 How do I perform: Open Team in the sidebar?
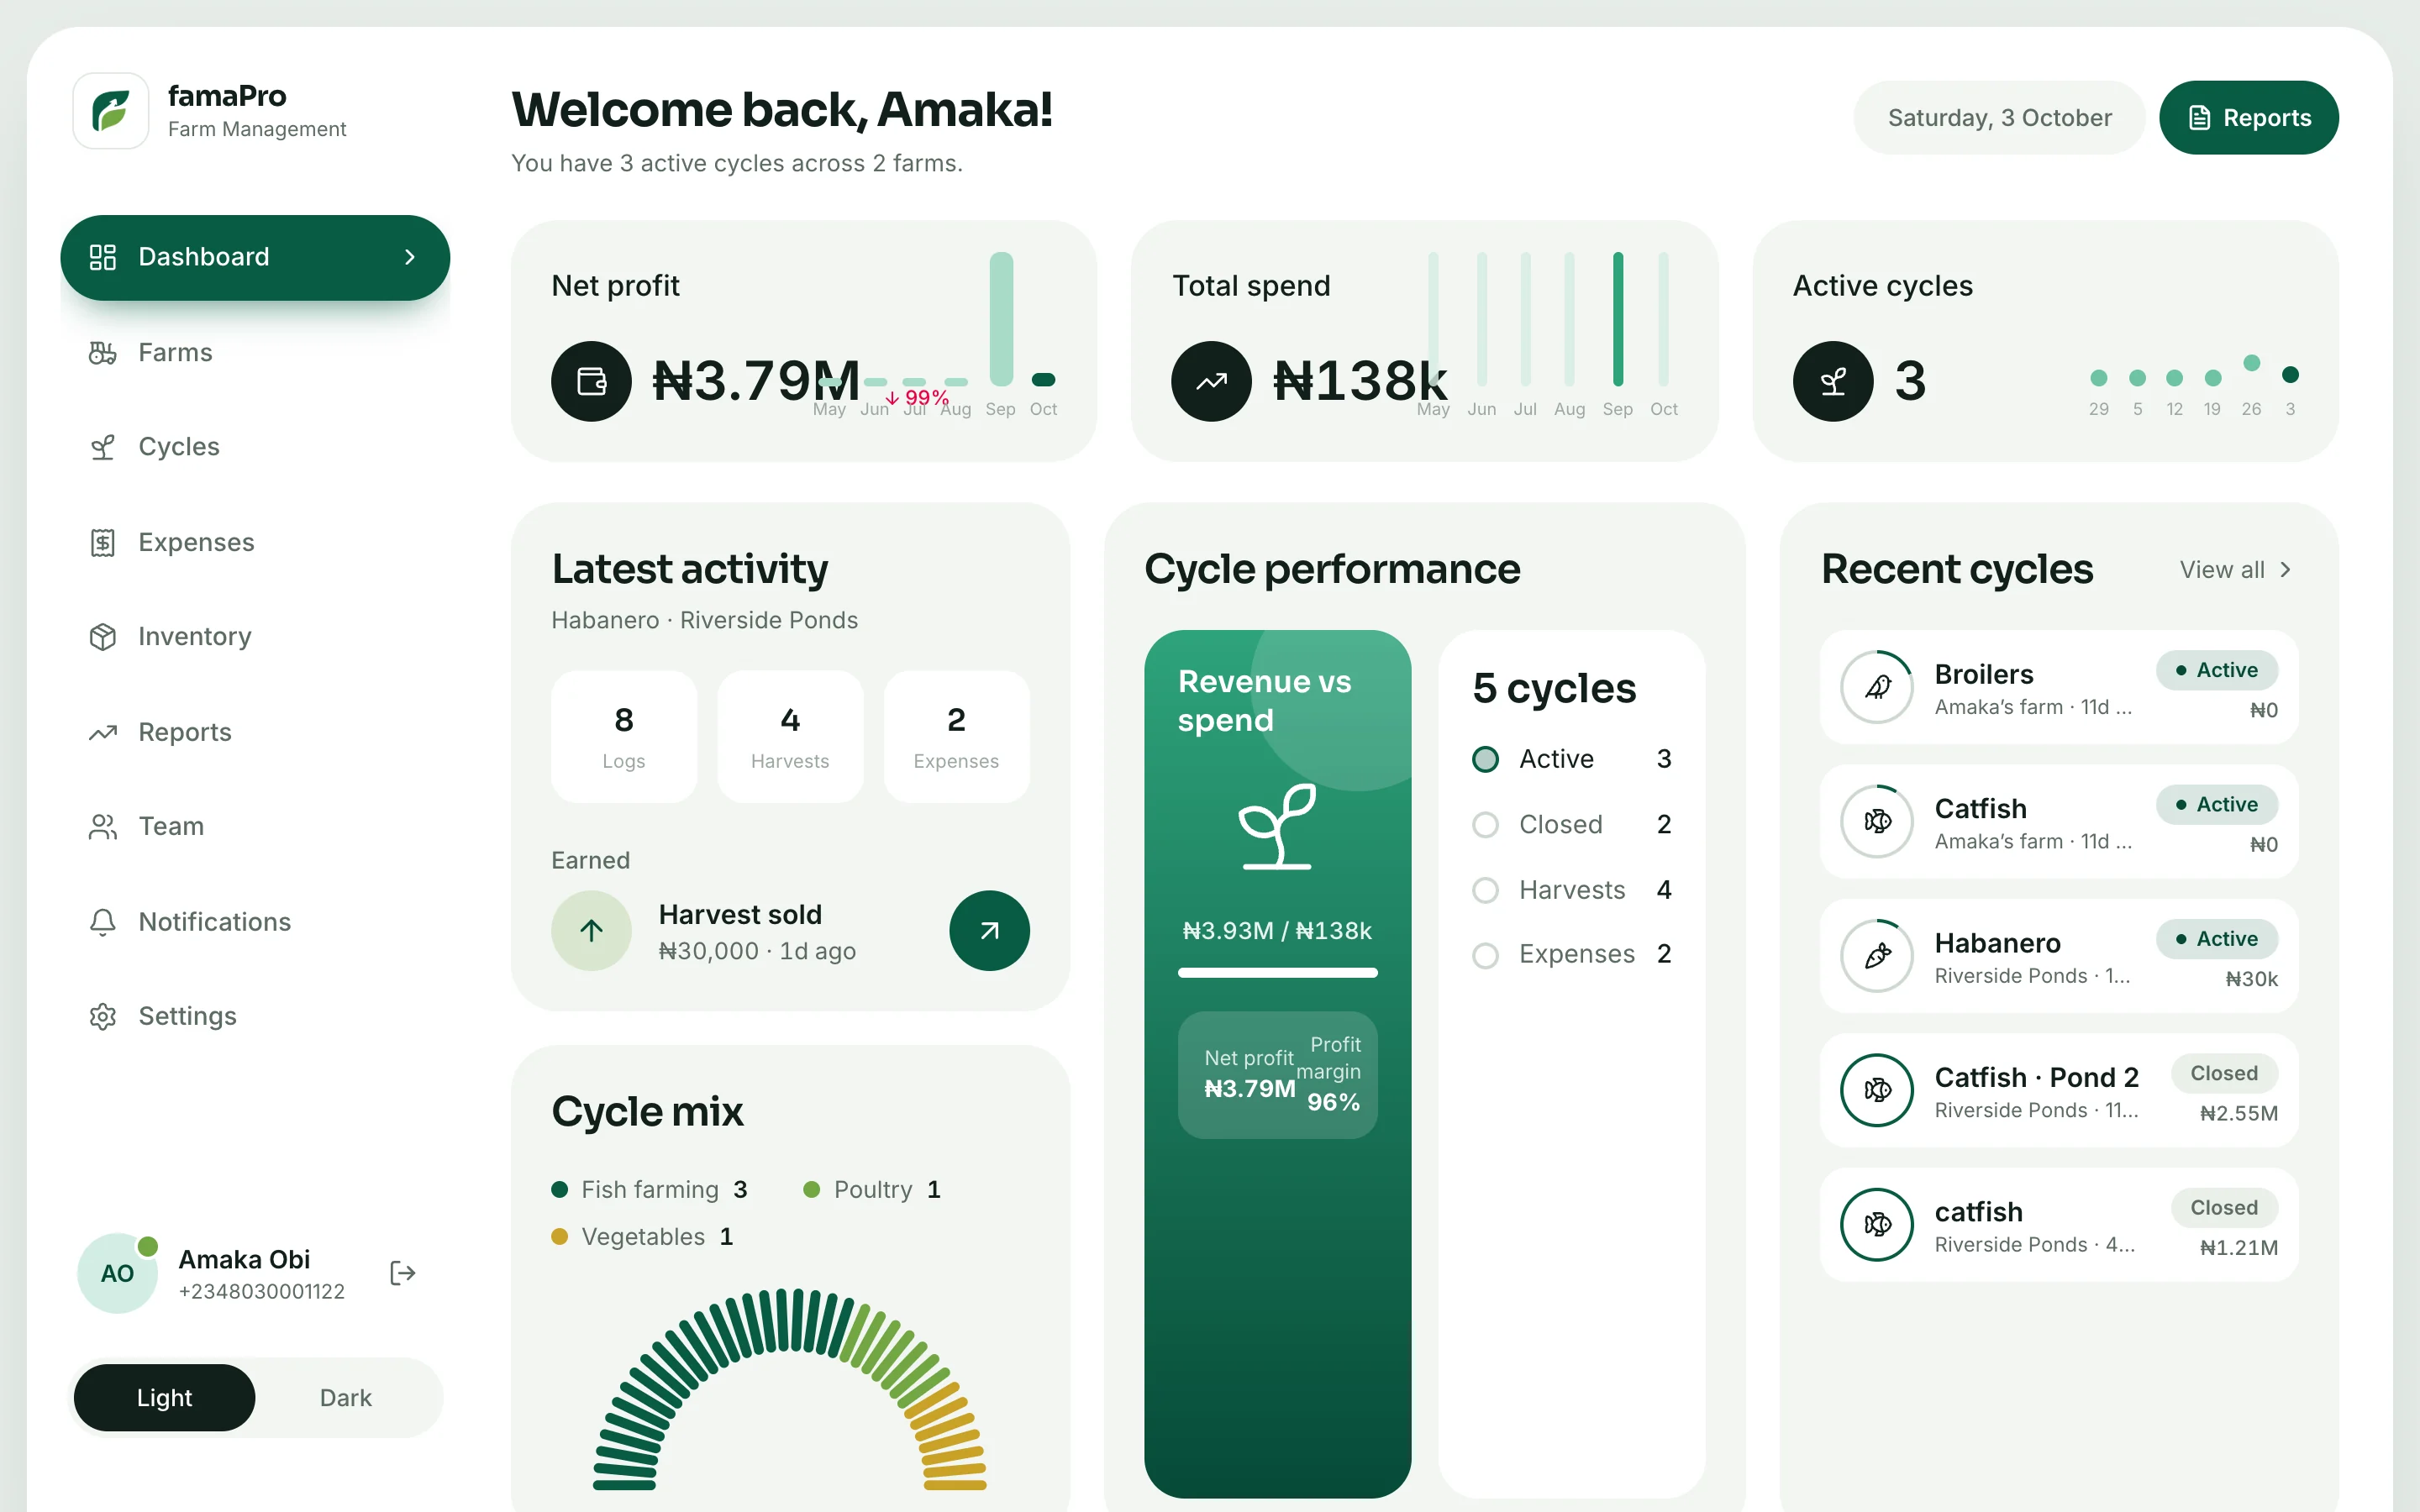click(255, 827)
